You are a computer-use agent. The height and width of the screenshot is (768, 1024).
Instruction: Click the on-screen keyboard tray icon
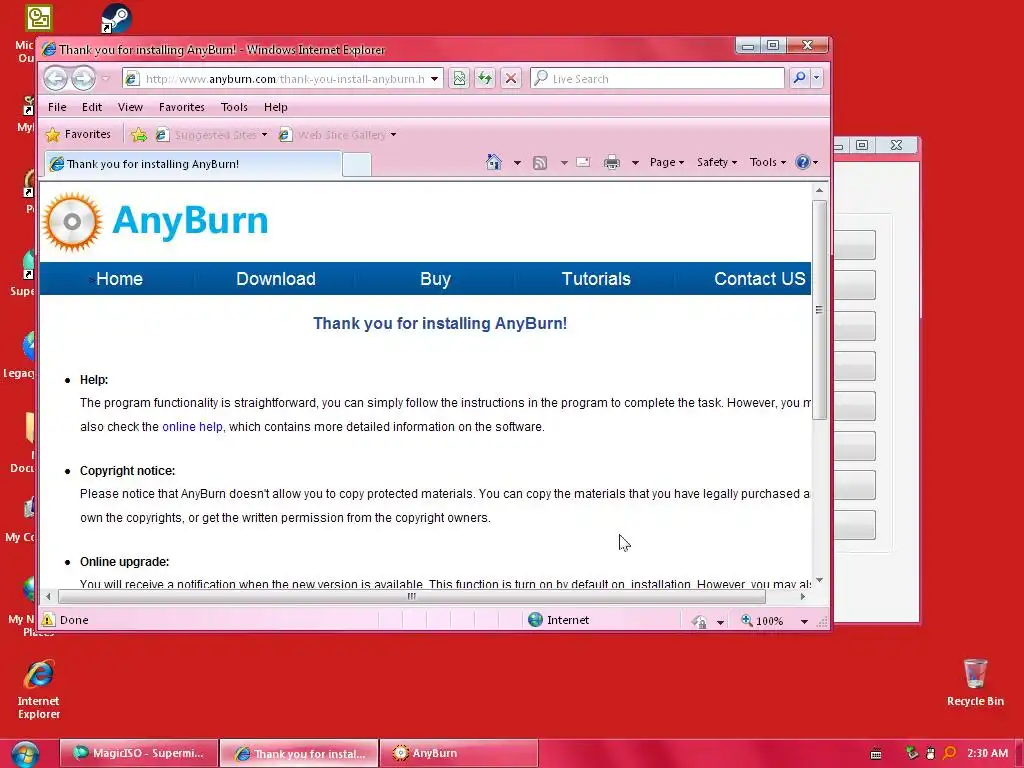[876, 754]
